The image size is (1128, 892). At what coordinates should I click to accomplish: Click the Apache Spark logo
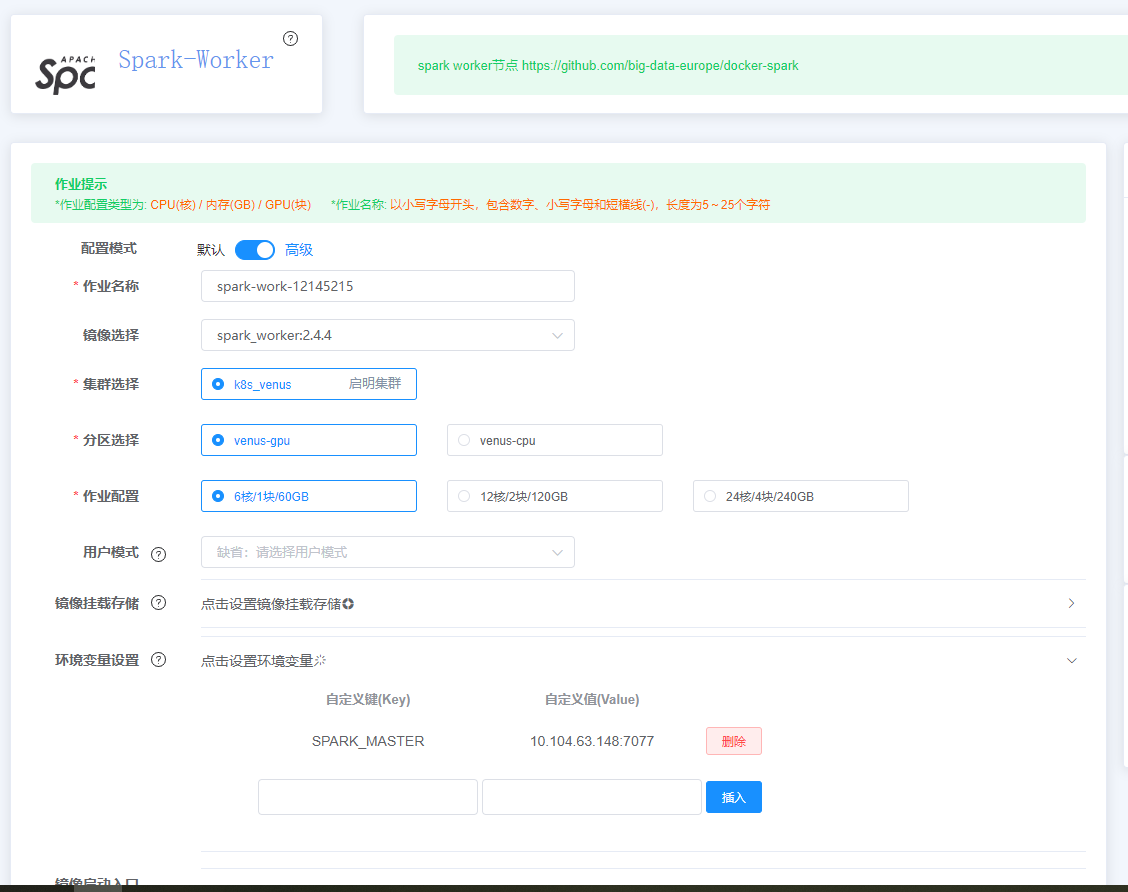pyautogui.click(x=65, y=73)
